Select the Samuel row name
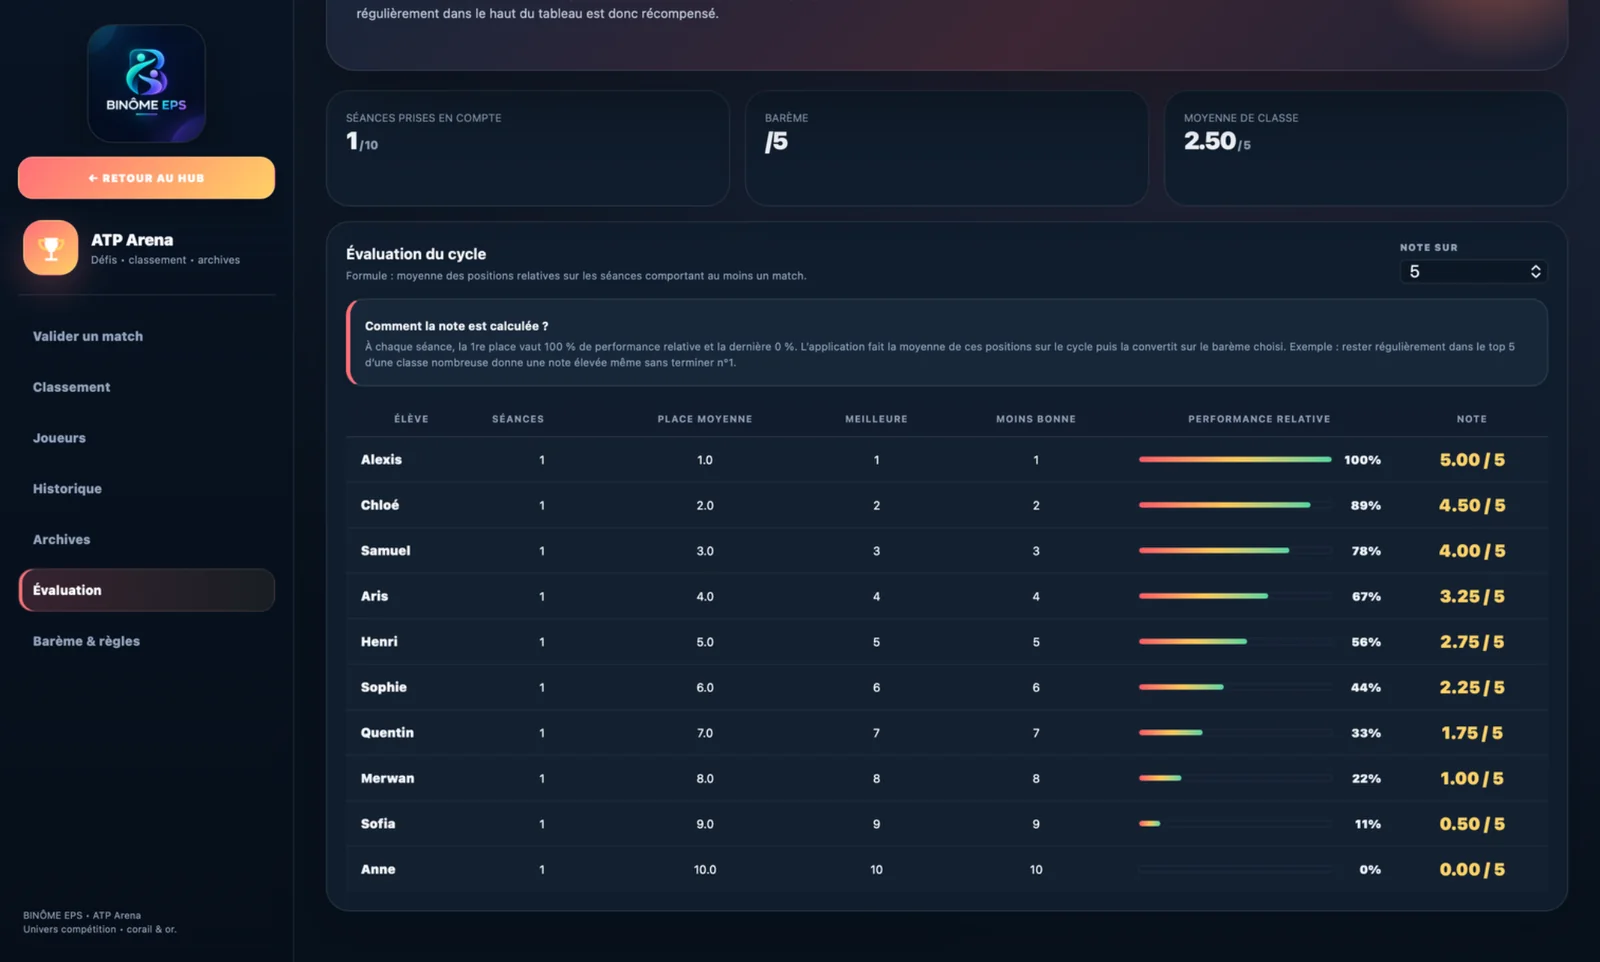 coord(385,551)
